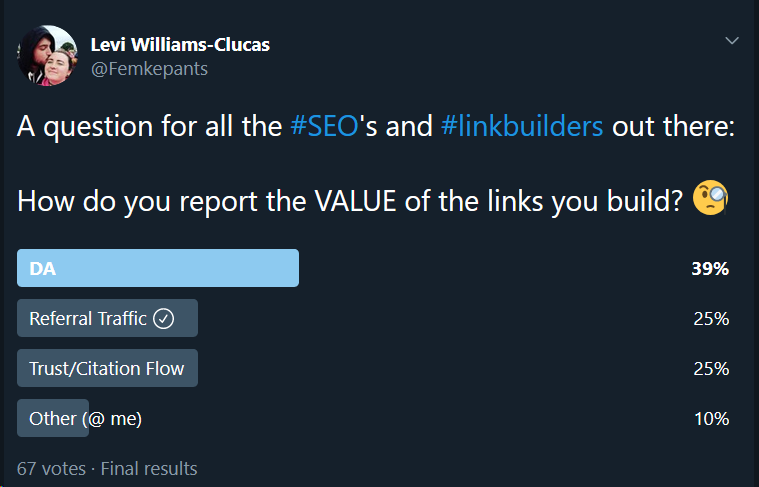The image size is (759, 487).
Task: Click the DA label text in poll
Action: click(x=43, y=269)
